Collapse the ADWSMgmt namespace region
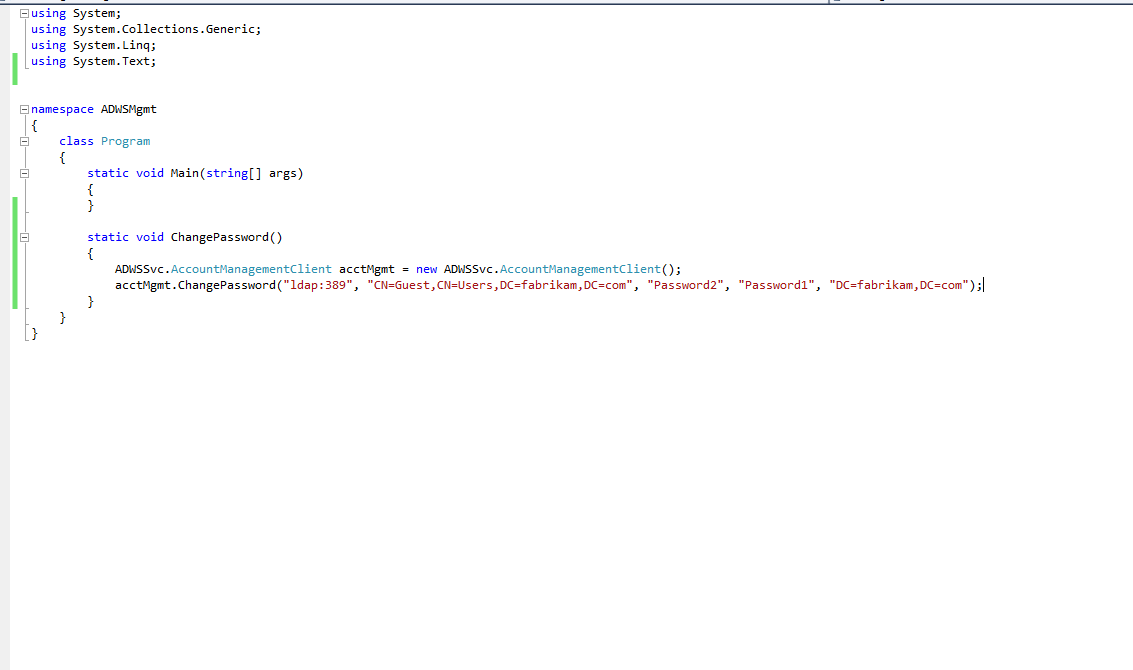The height and width of the screenshot is (670, 1133). point(23,109)
